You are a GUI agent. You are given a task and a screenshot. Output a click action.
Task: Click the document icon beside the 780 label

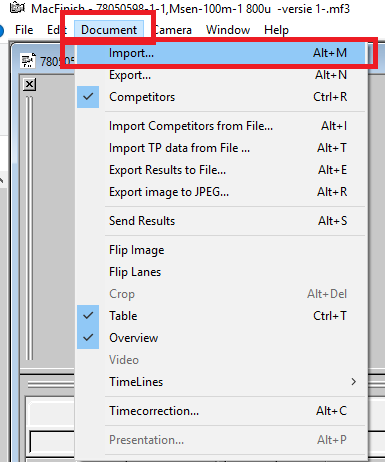[28, 60]
